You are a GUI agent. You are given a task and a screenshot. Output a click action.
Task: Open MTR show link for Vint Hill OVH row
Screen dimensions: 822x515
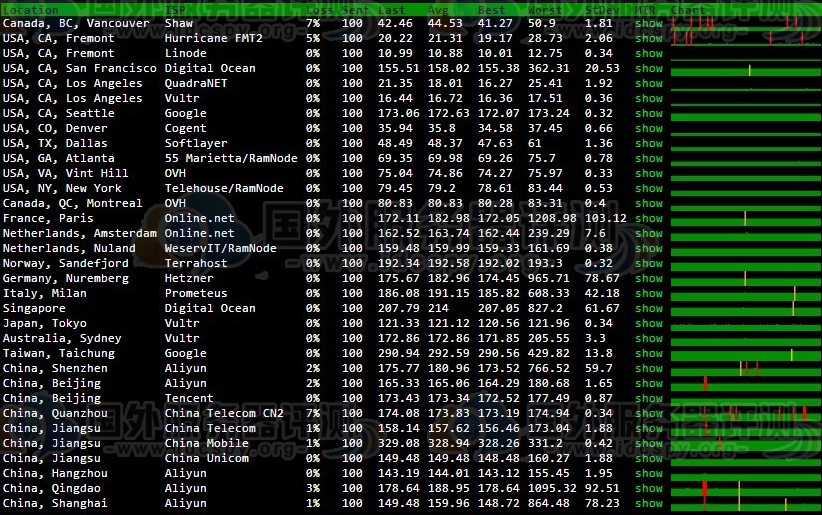[x=648, y=173]
